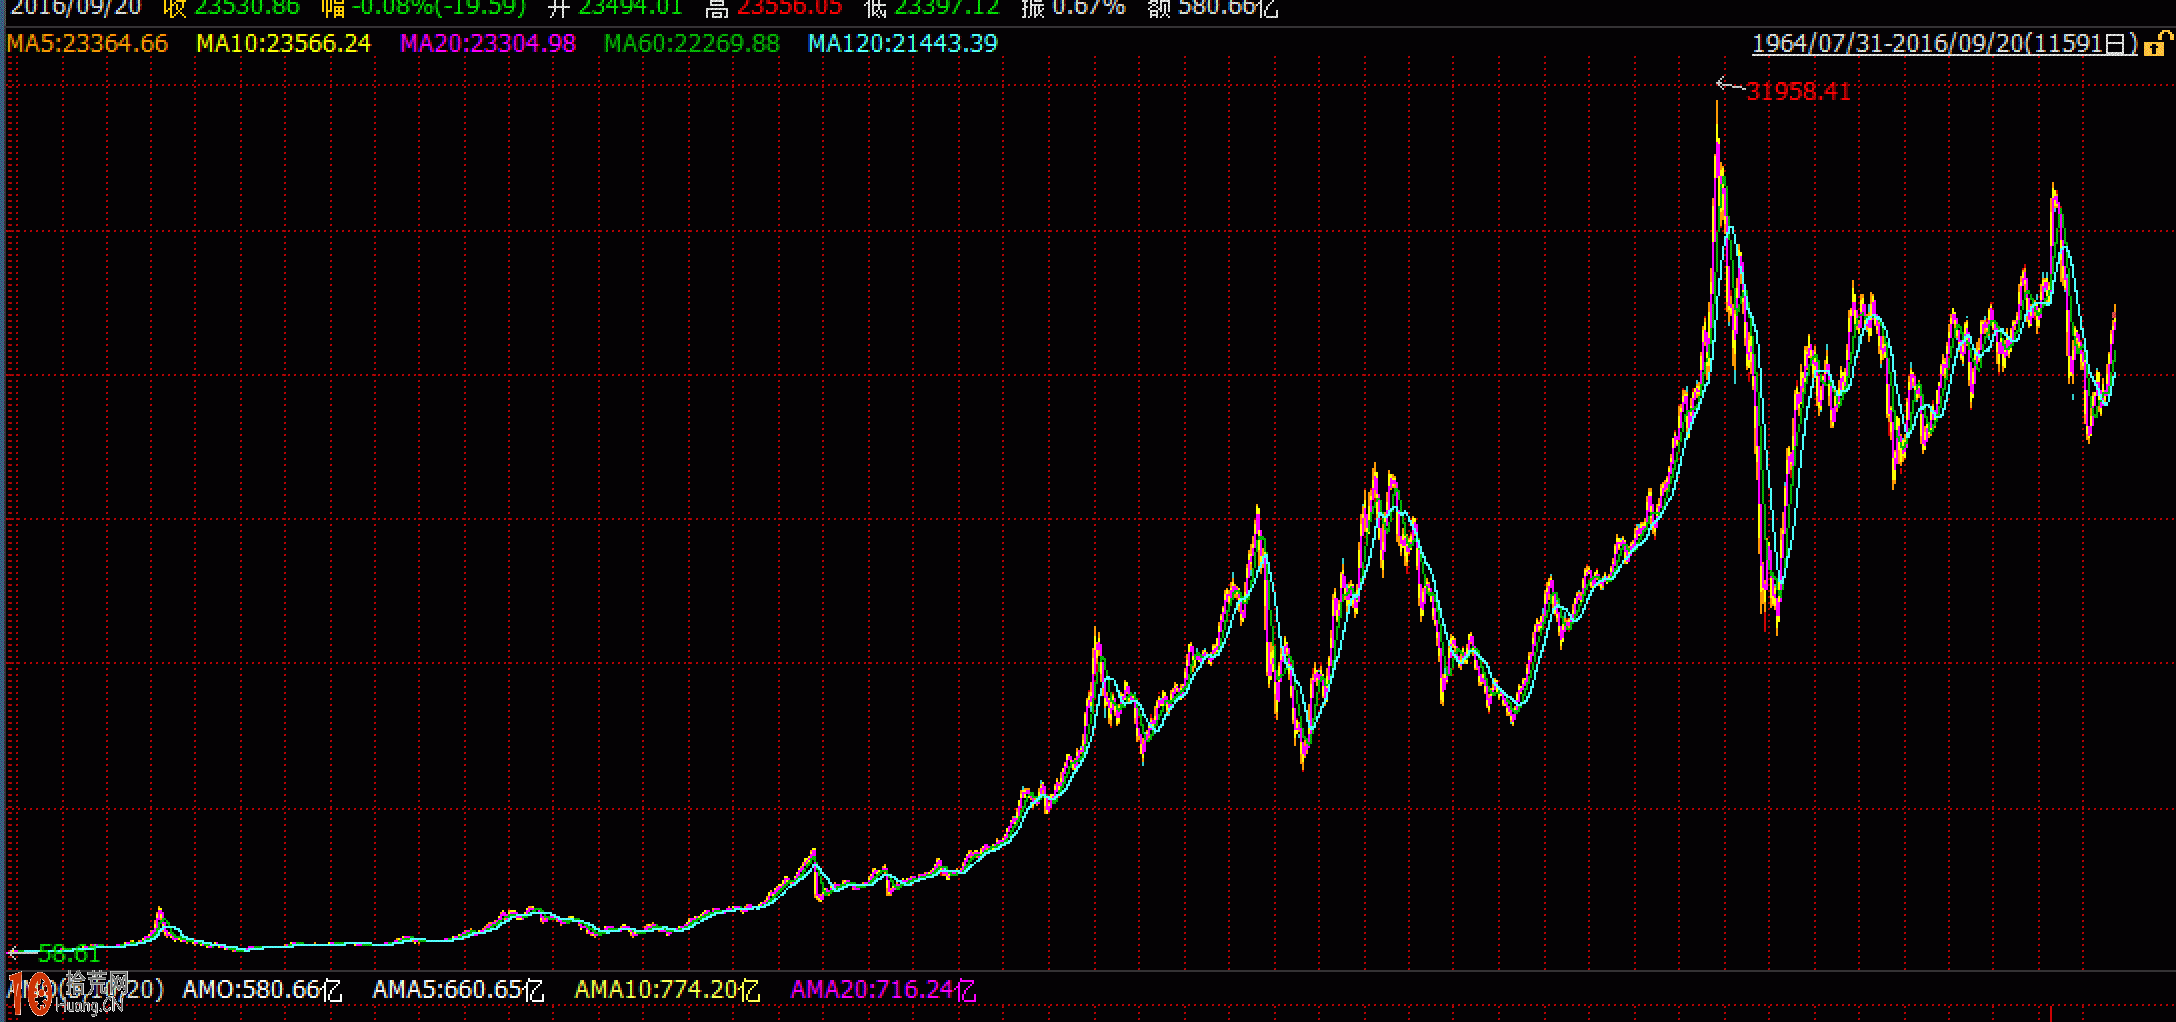The image size is (2176, 1022).
Task: Click the white arrow beside 31958.41 peak
Action: coord(1728,85)
